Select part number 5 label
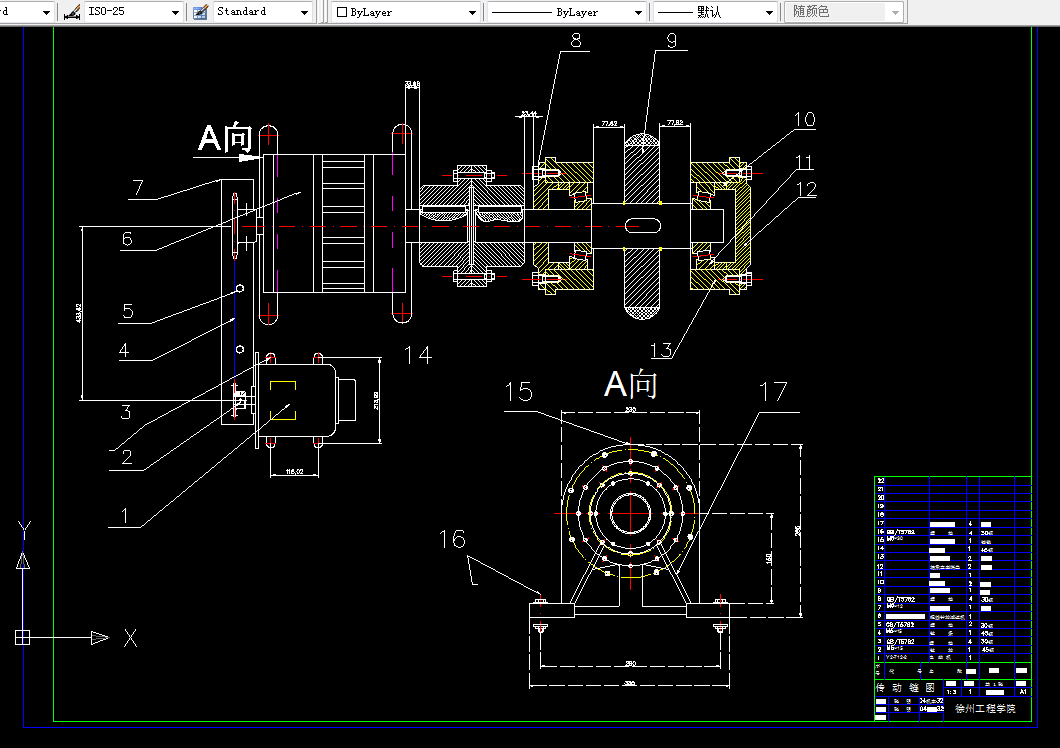This screenshot has width=1060, height=748. (128, 311)
